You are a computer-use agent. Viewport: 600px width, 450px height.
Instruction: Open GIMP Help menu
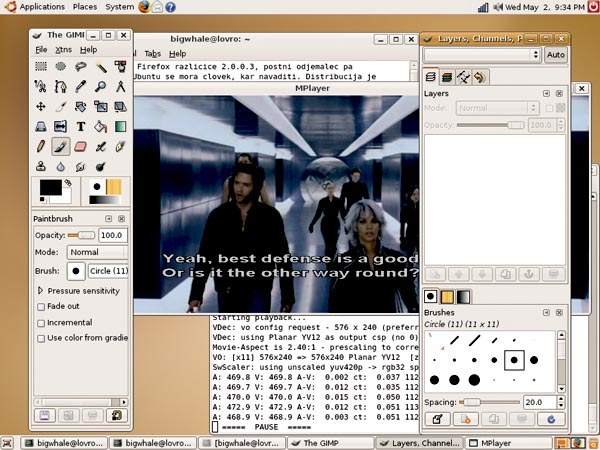pyautogui.click(x=88, y=50)
